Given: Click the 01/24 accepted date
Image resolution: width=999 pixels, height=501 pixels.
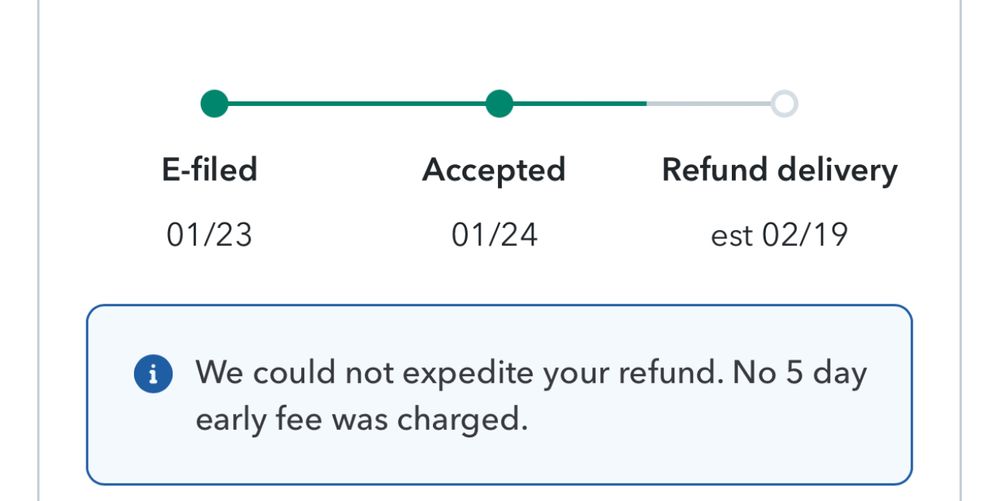Looking at the screenshot, I should pos(494,235).
